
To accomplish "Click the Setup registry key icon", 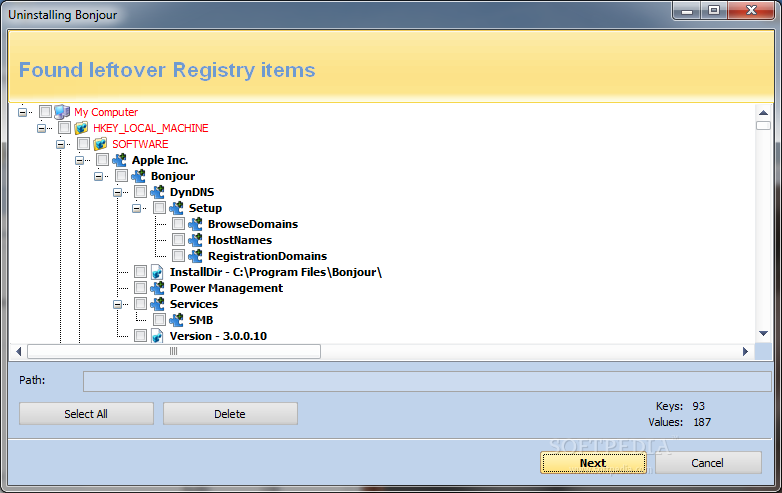I will tap(176, 208).
